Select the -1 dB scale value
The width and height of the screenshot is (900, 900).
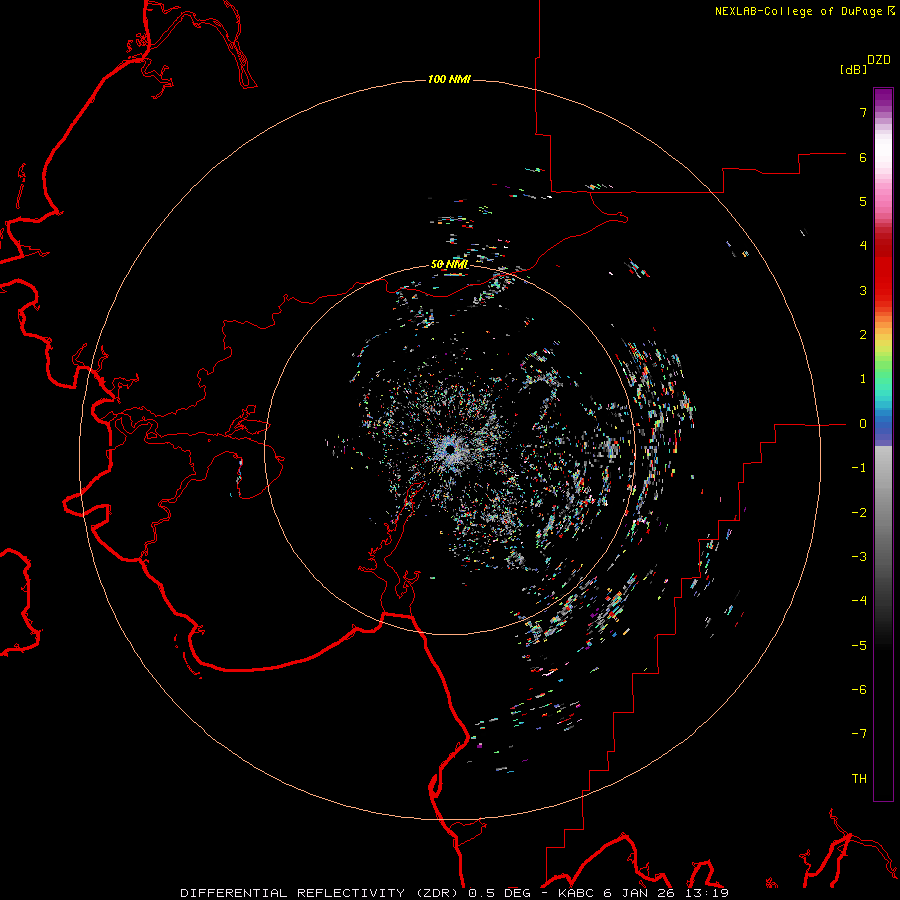coord(859,468)
